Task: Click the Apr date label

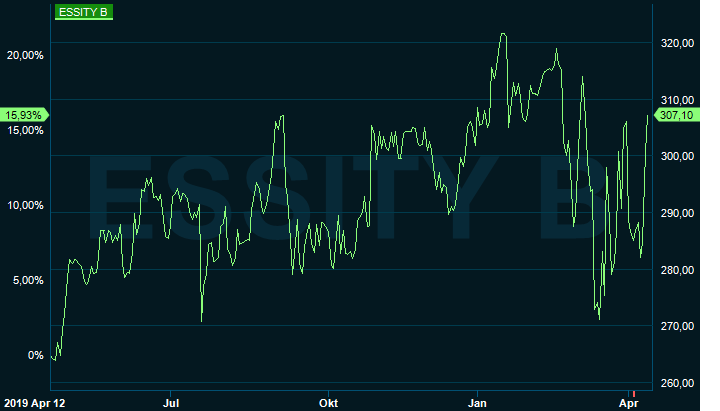Action: [628, 403]
